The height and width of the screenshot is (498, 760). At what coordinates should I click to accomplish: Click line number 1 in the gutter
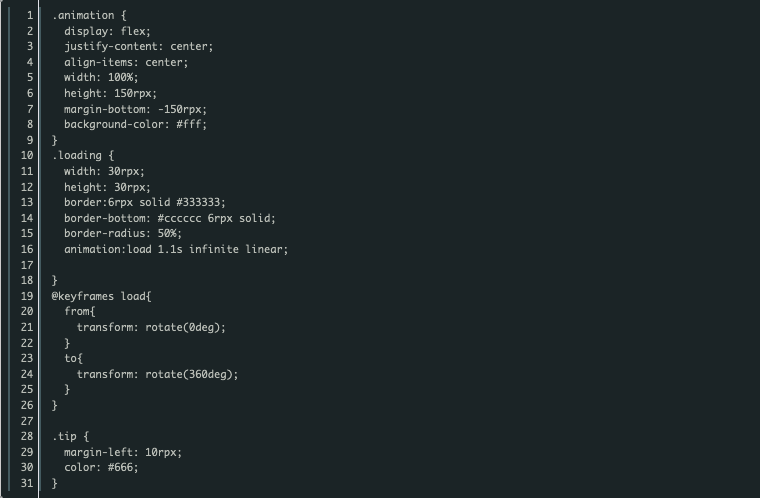[x=30, y=16]
